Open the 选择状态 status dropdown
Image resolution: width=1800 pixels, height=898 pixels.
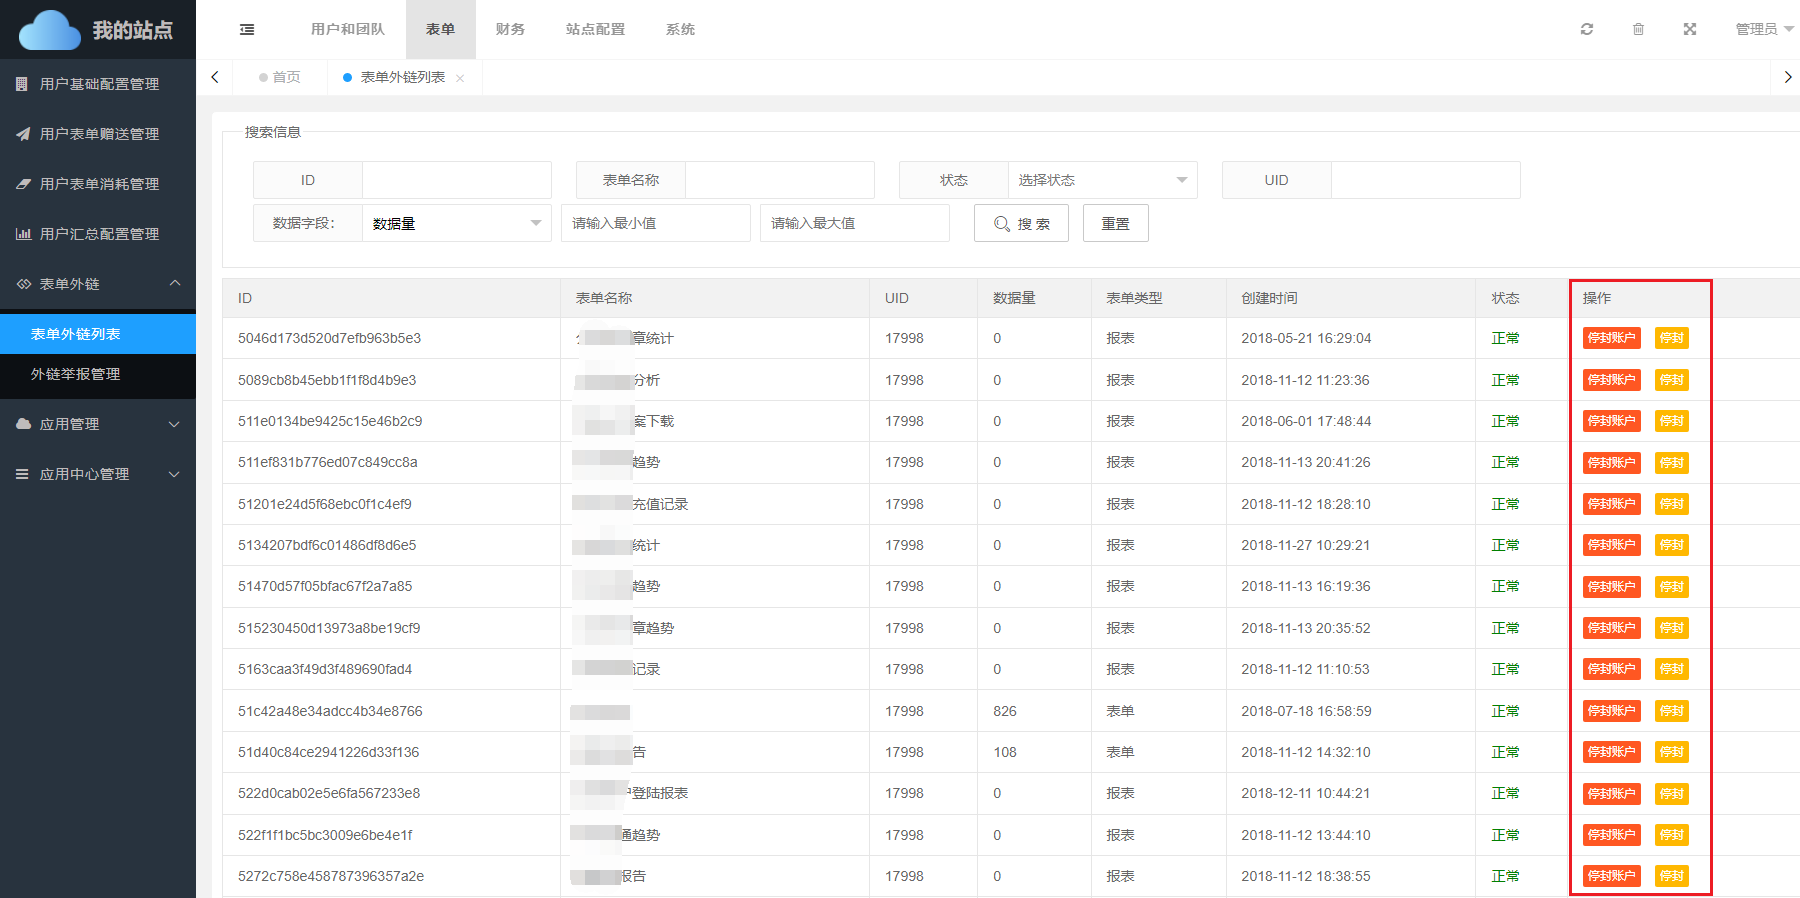pyautogui.click(x=1101, y=180)
